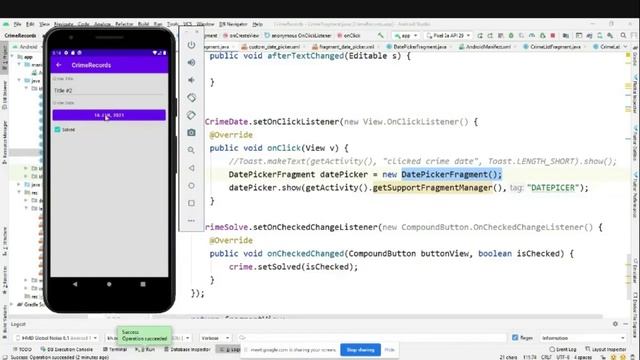The image size is (640, 360).
Task: Open the TODO tool window button
Action: point(22,349)
